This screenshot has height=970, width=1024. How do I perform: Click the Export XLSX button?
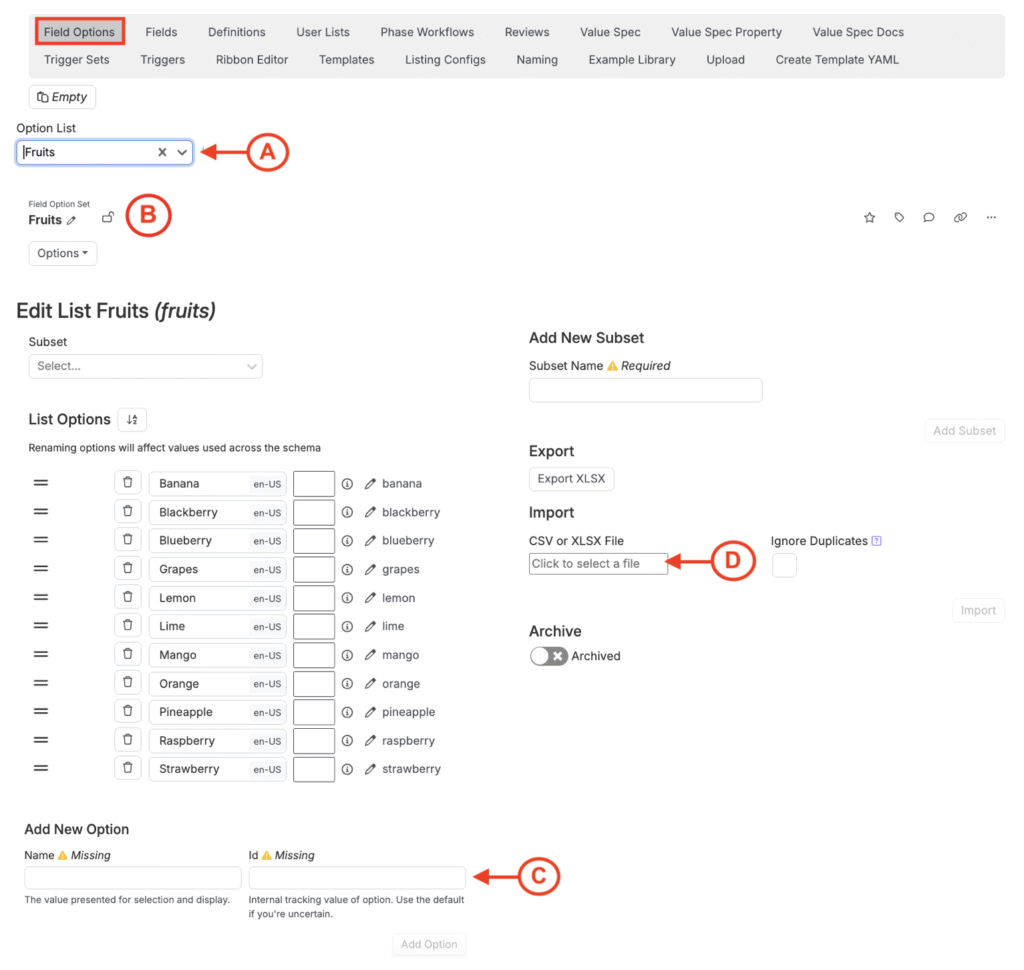point(570,479)
